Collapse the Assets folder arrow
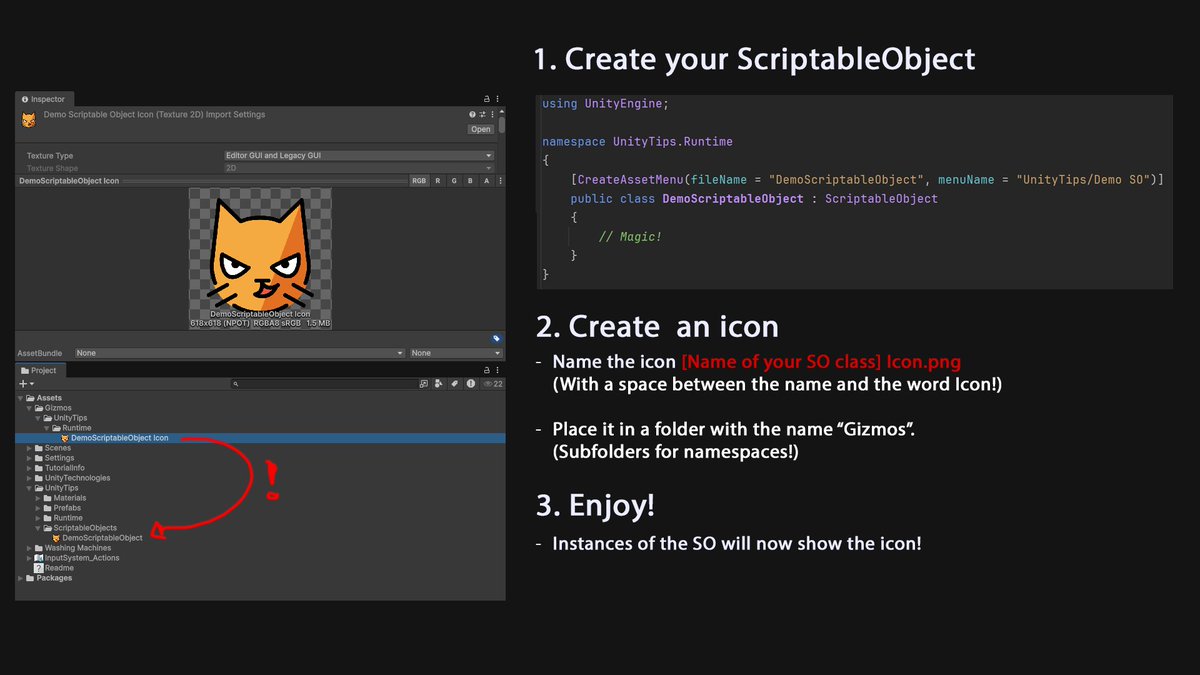Screen dimensions: 1200x675 click(21, 398)
